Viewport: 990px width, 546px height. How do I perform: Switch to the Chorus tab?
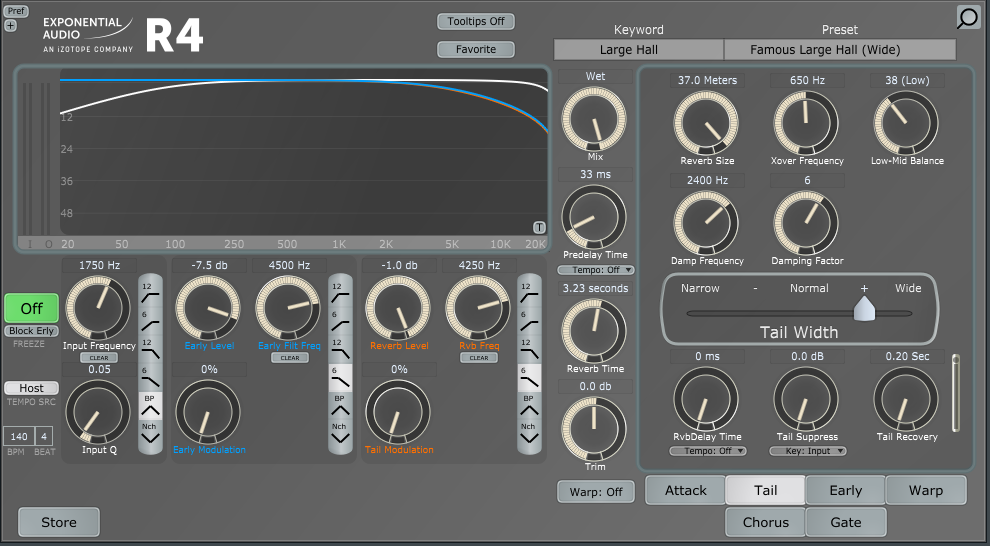tap(765, 522)
